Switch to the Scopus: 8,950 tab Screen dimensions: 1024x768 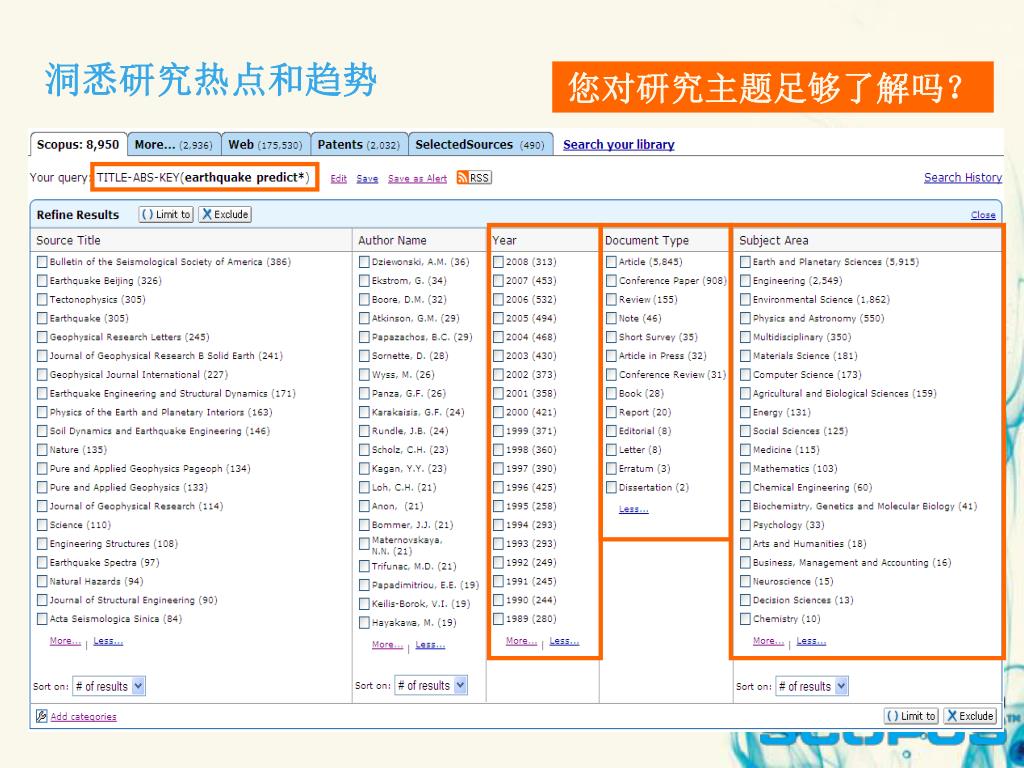tap(78, 144)
